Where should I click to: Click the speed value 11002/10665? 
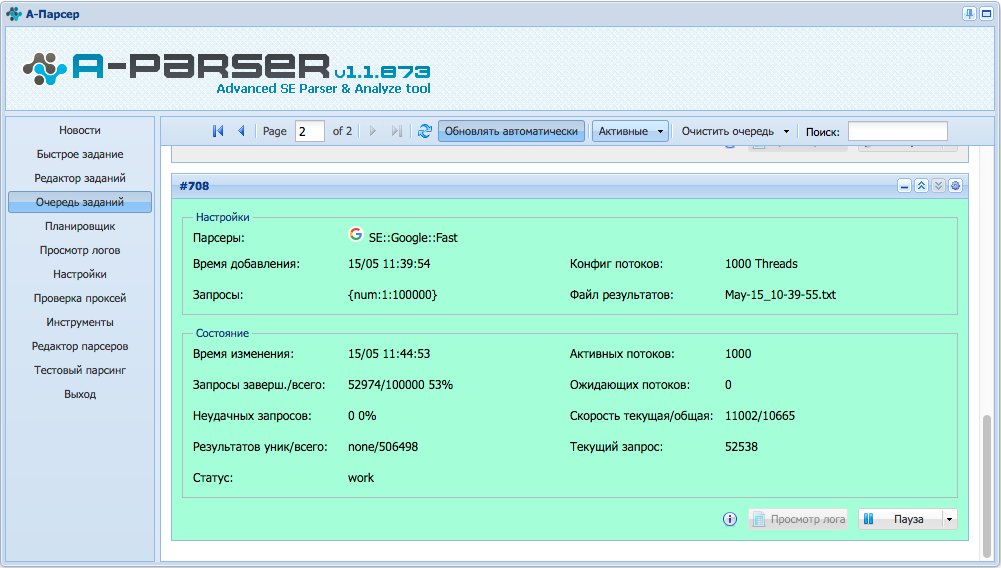(x=760, y=416)
